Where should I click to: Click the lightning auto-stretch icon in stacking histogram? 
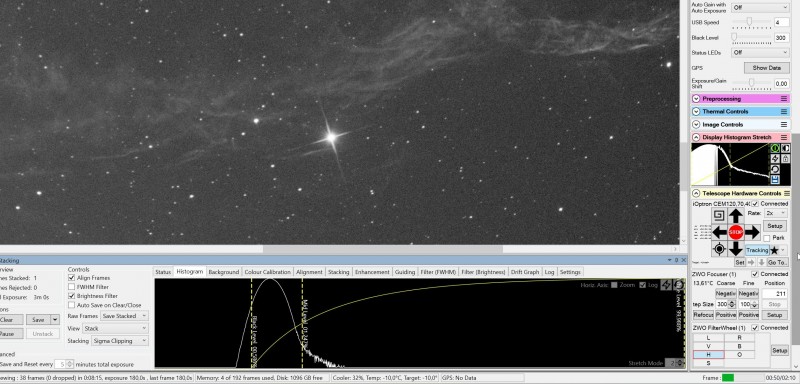[666, 285]
